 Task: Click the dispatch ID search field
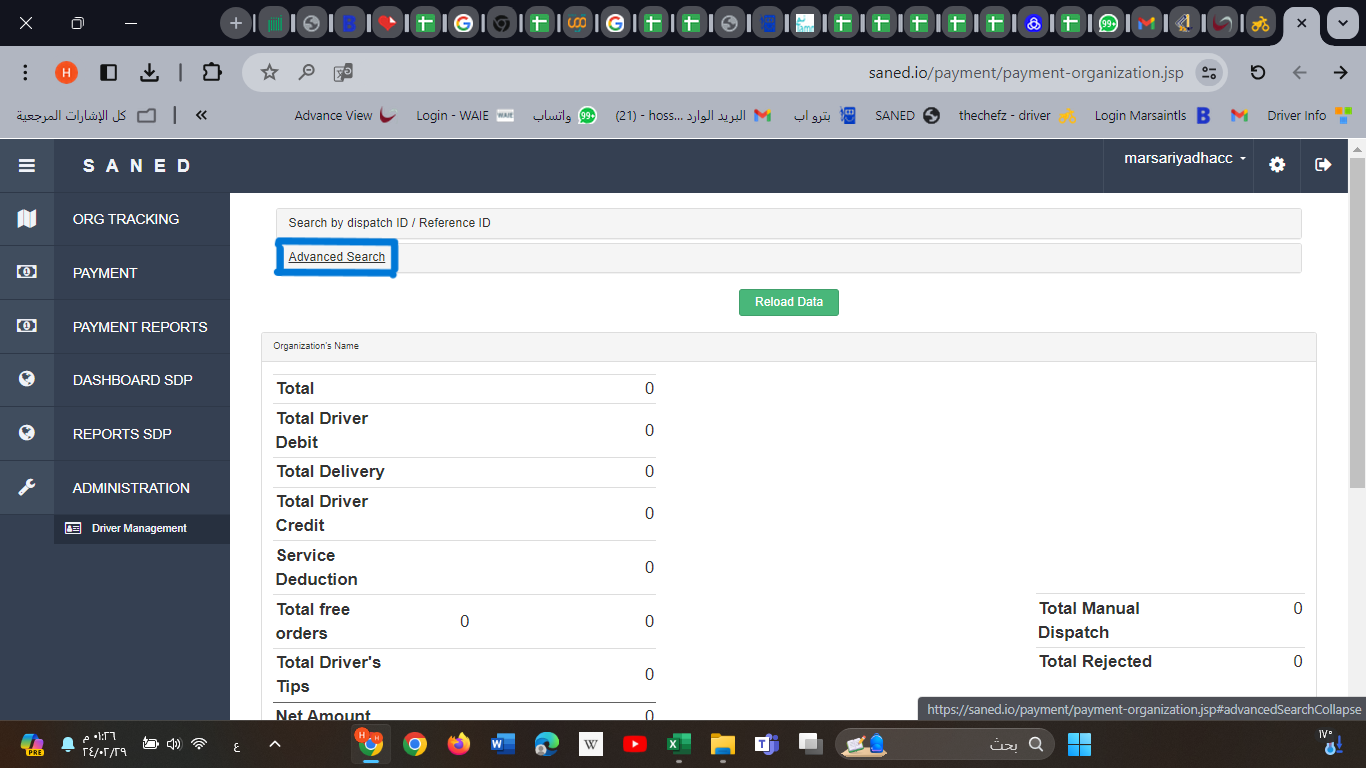point(788,223)
